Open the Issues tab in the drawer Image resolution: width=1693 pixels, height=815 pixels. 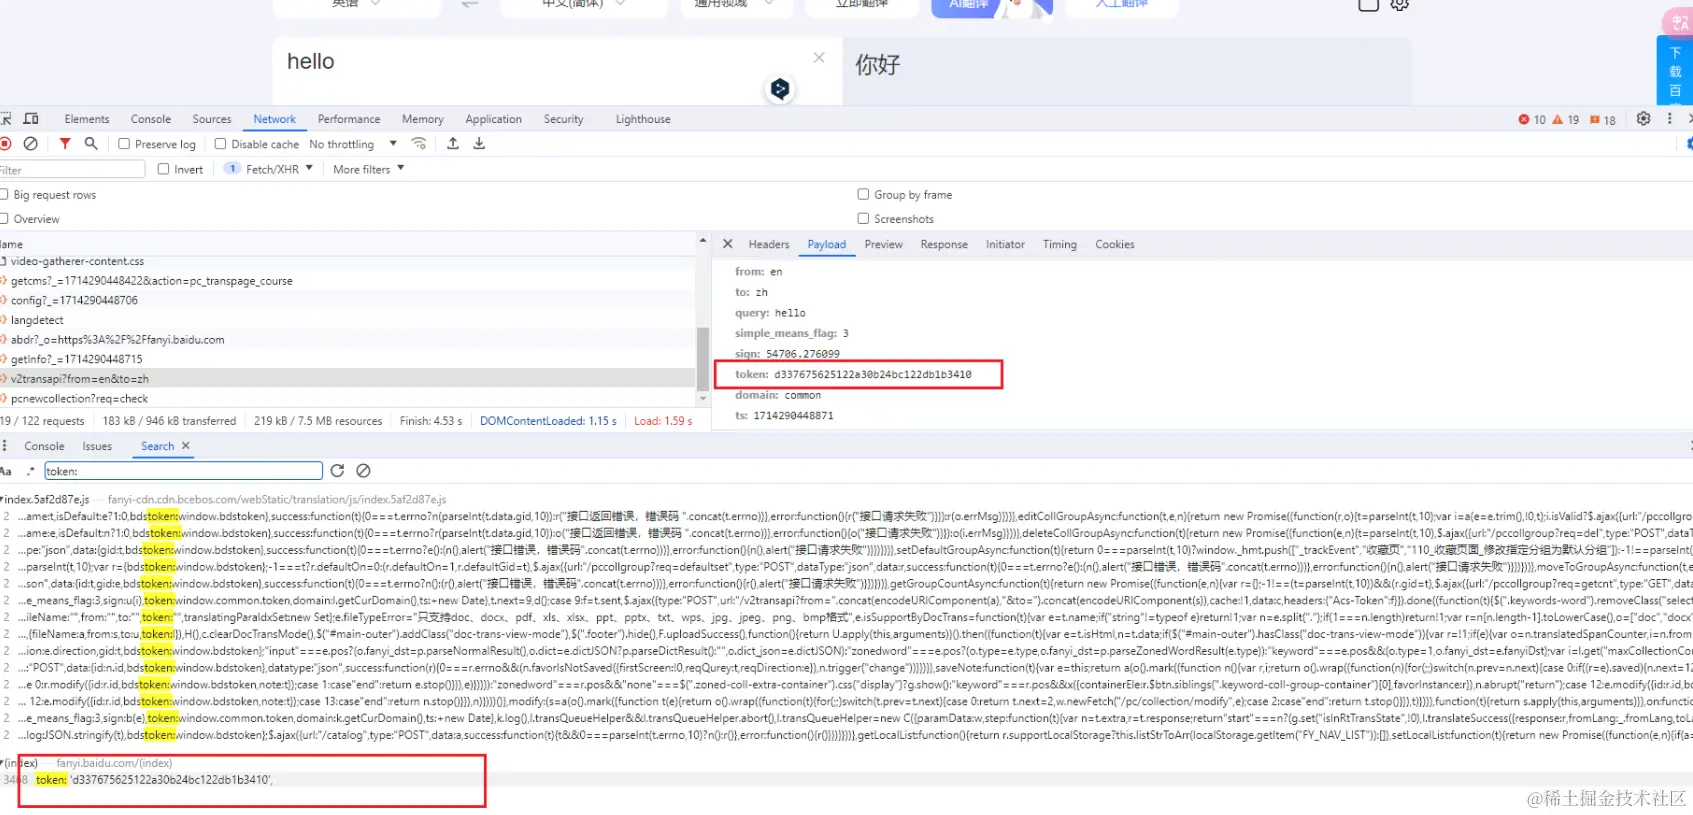pyautogui.click(x=97, y=446)
